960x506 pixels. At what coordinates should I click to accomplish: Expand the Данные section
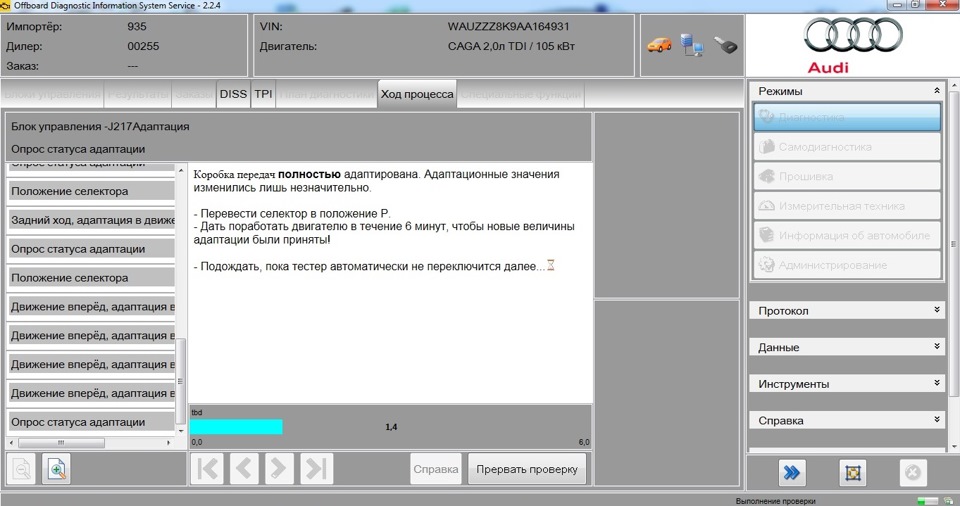pyautogui.click(x=847, y=347)
